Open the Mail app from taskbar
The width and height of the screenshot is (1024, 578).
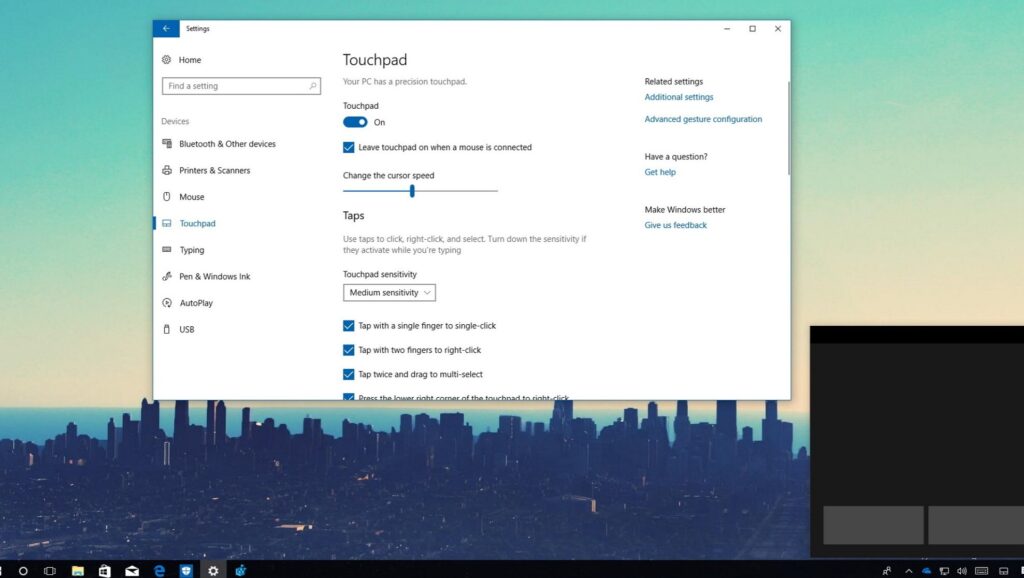[132, 570]
